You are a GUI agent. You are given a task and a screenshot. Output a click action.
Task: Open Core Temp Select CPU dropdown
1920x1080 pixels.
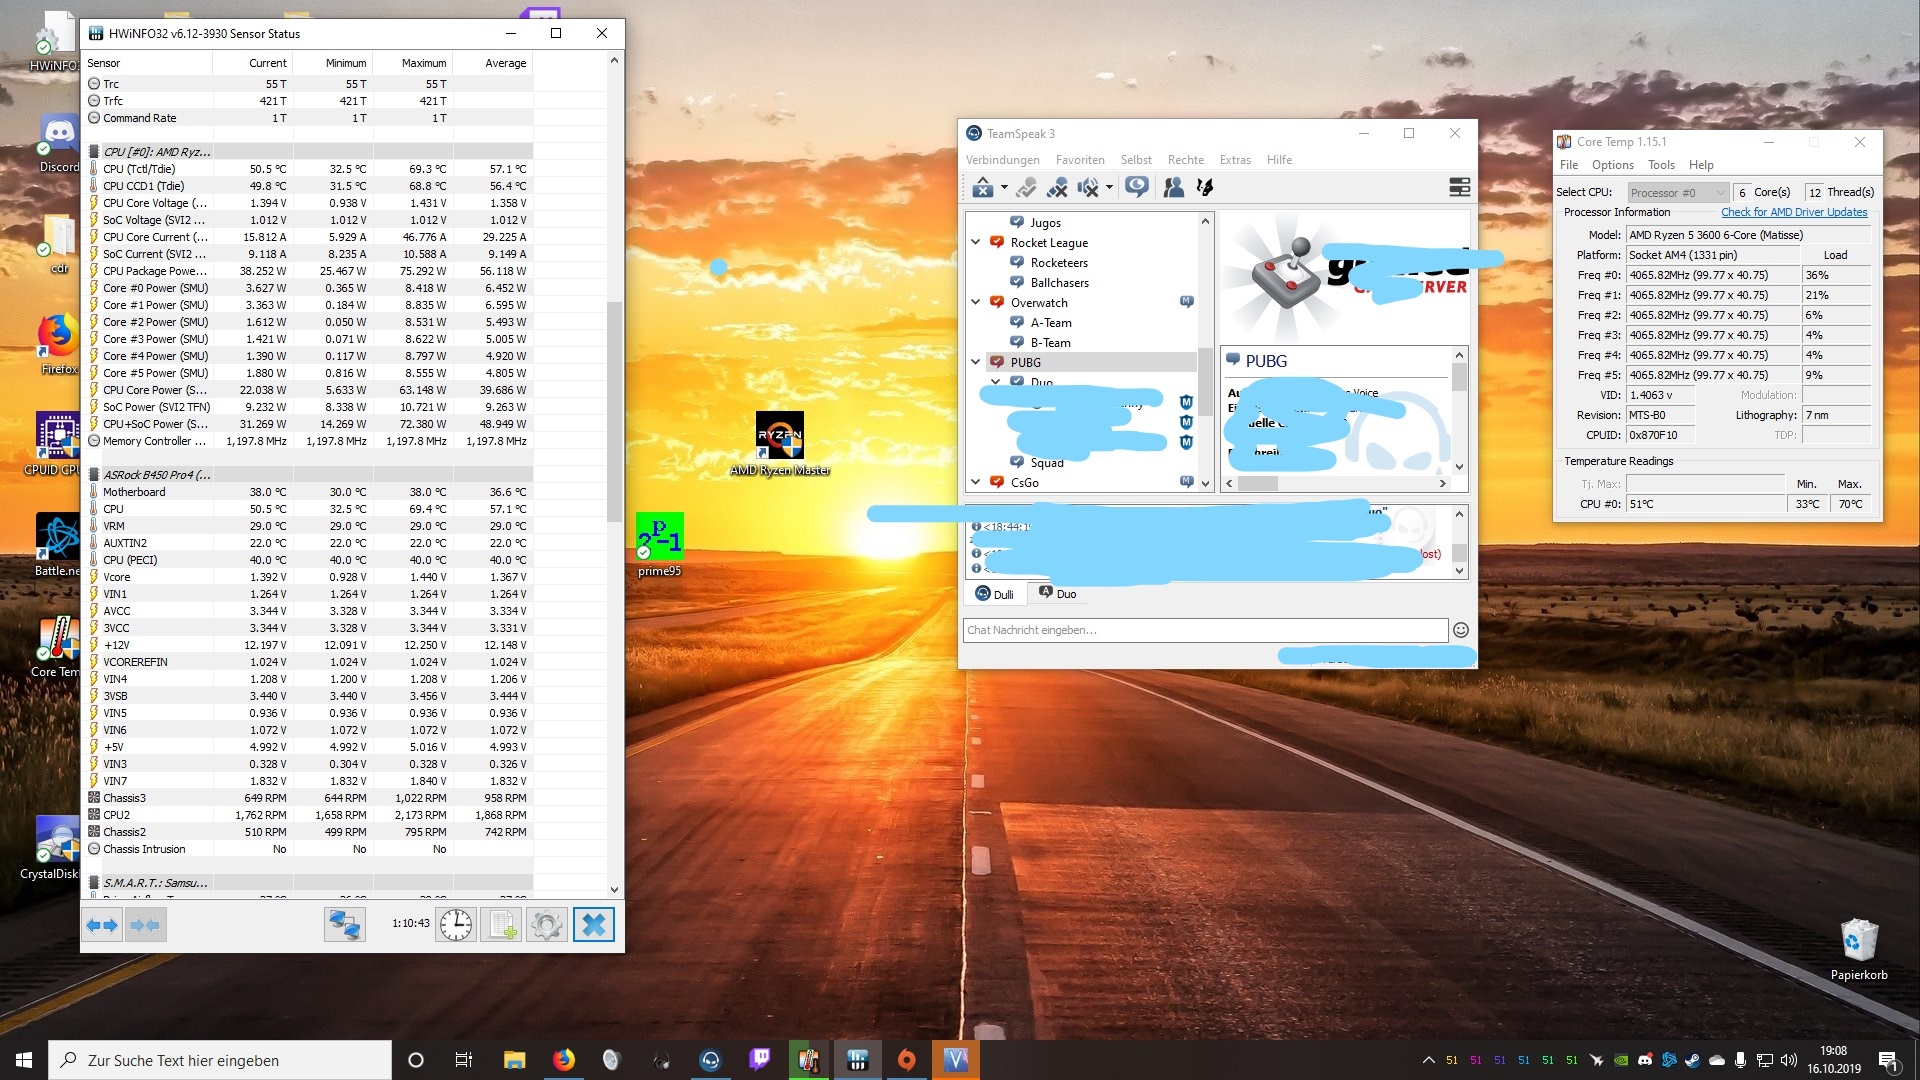pos(1677,192)
